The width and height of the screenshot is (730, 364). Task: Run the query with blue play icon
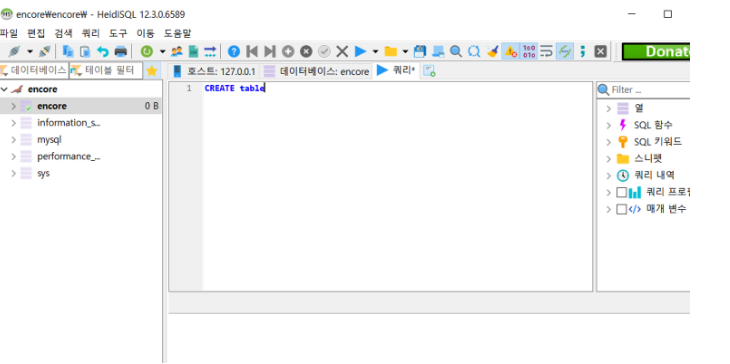point(360,51)
